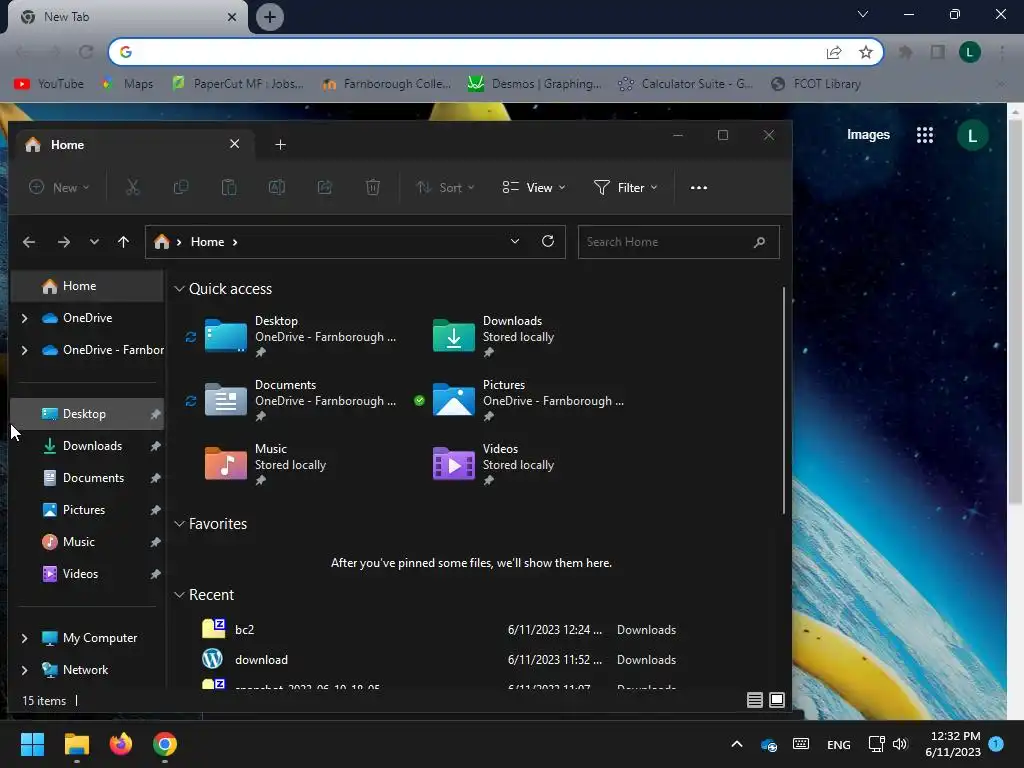Expand the recent locations chevron beside forward arrow

click(94, 242)
